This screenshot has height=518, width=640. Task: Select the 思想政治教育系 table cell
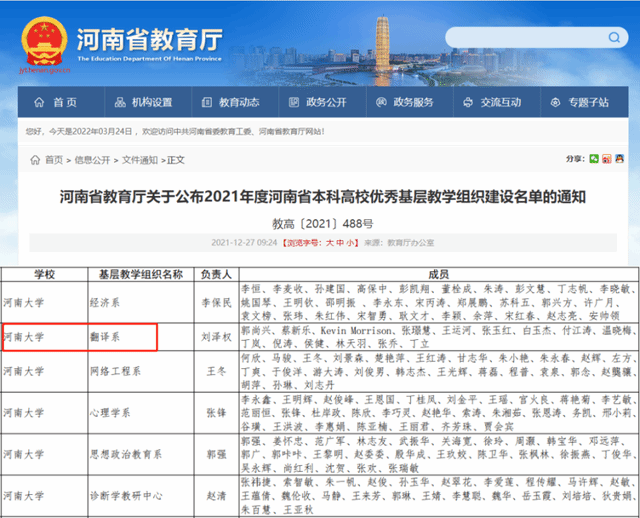141,454
